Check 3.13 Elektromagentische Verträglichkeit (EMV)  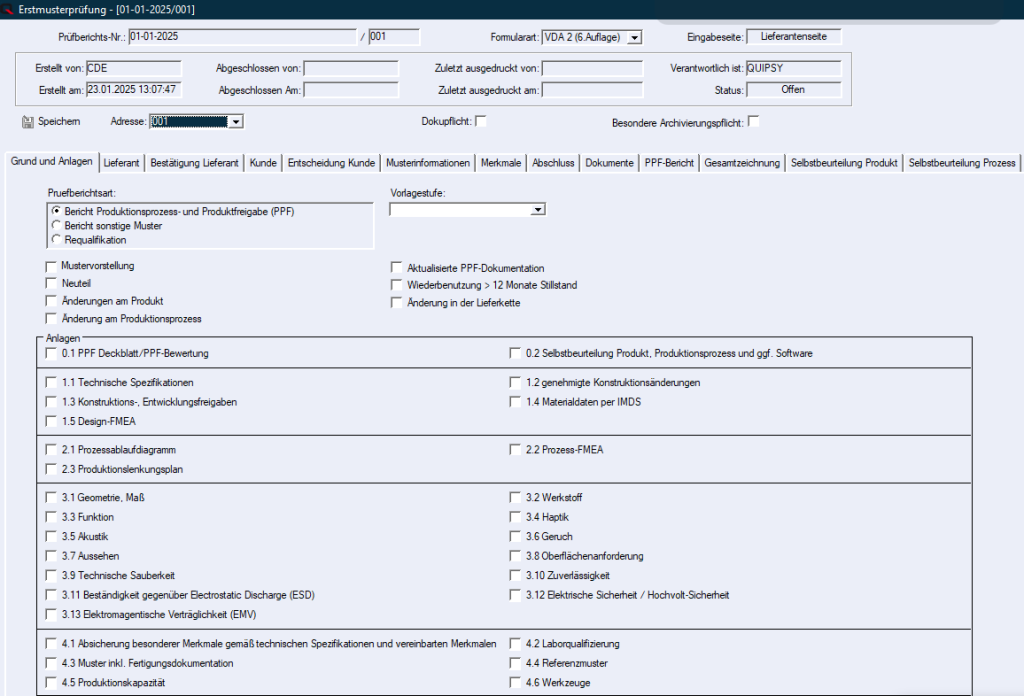pyautogui.click(x=51, y=614)
